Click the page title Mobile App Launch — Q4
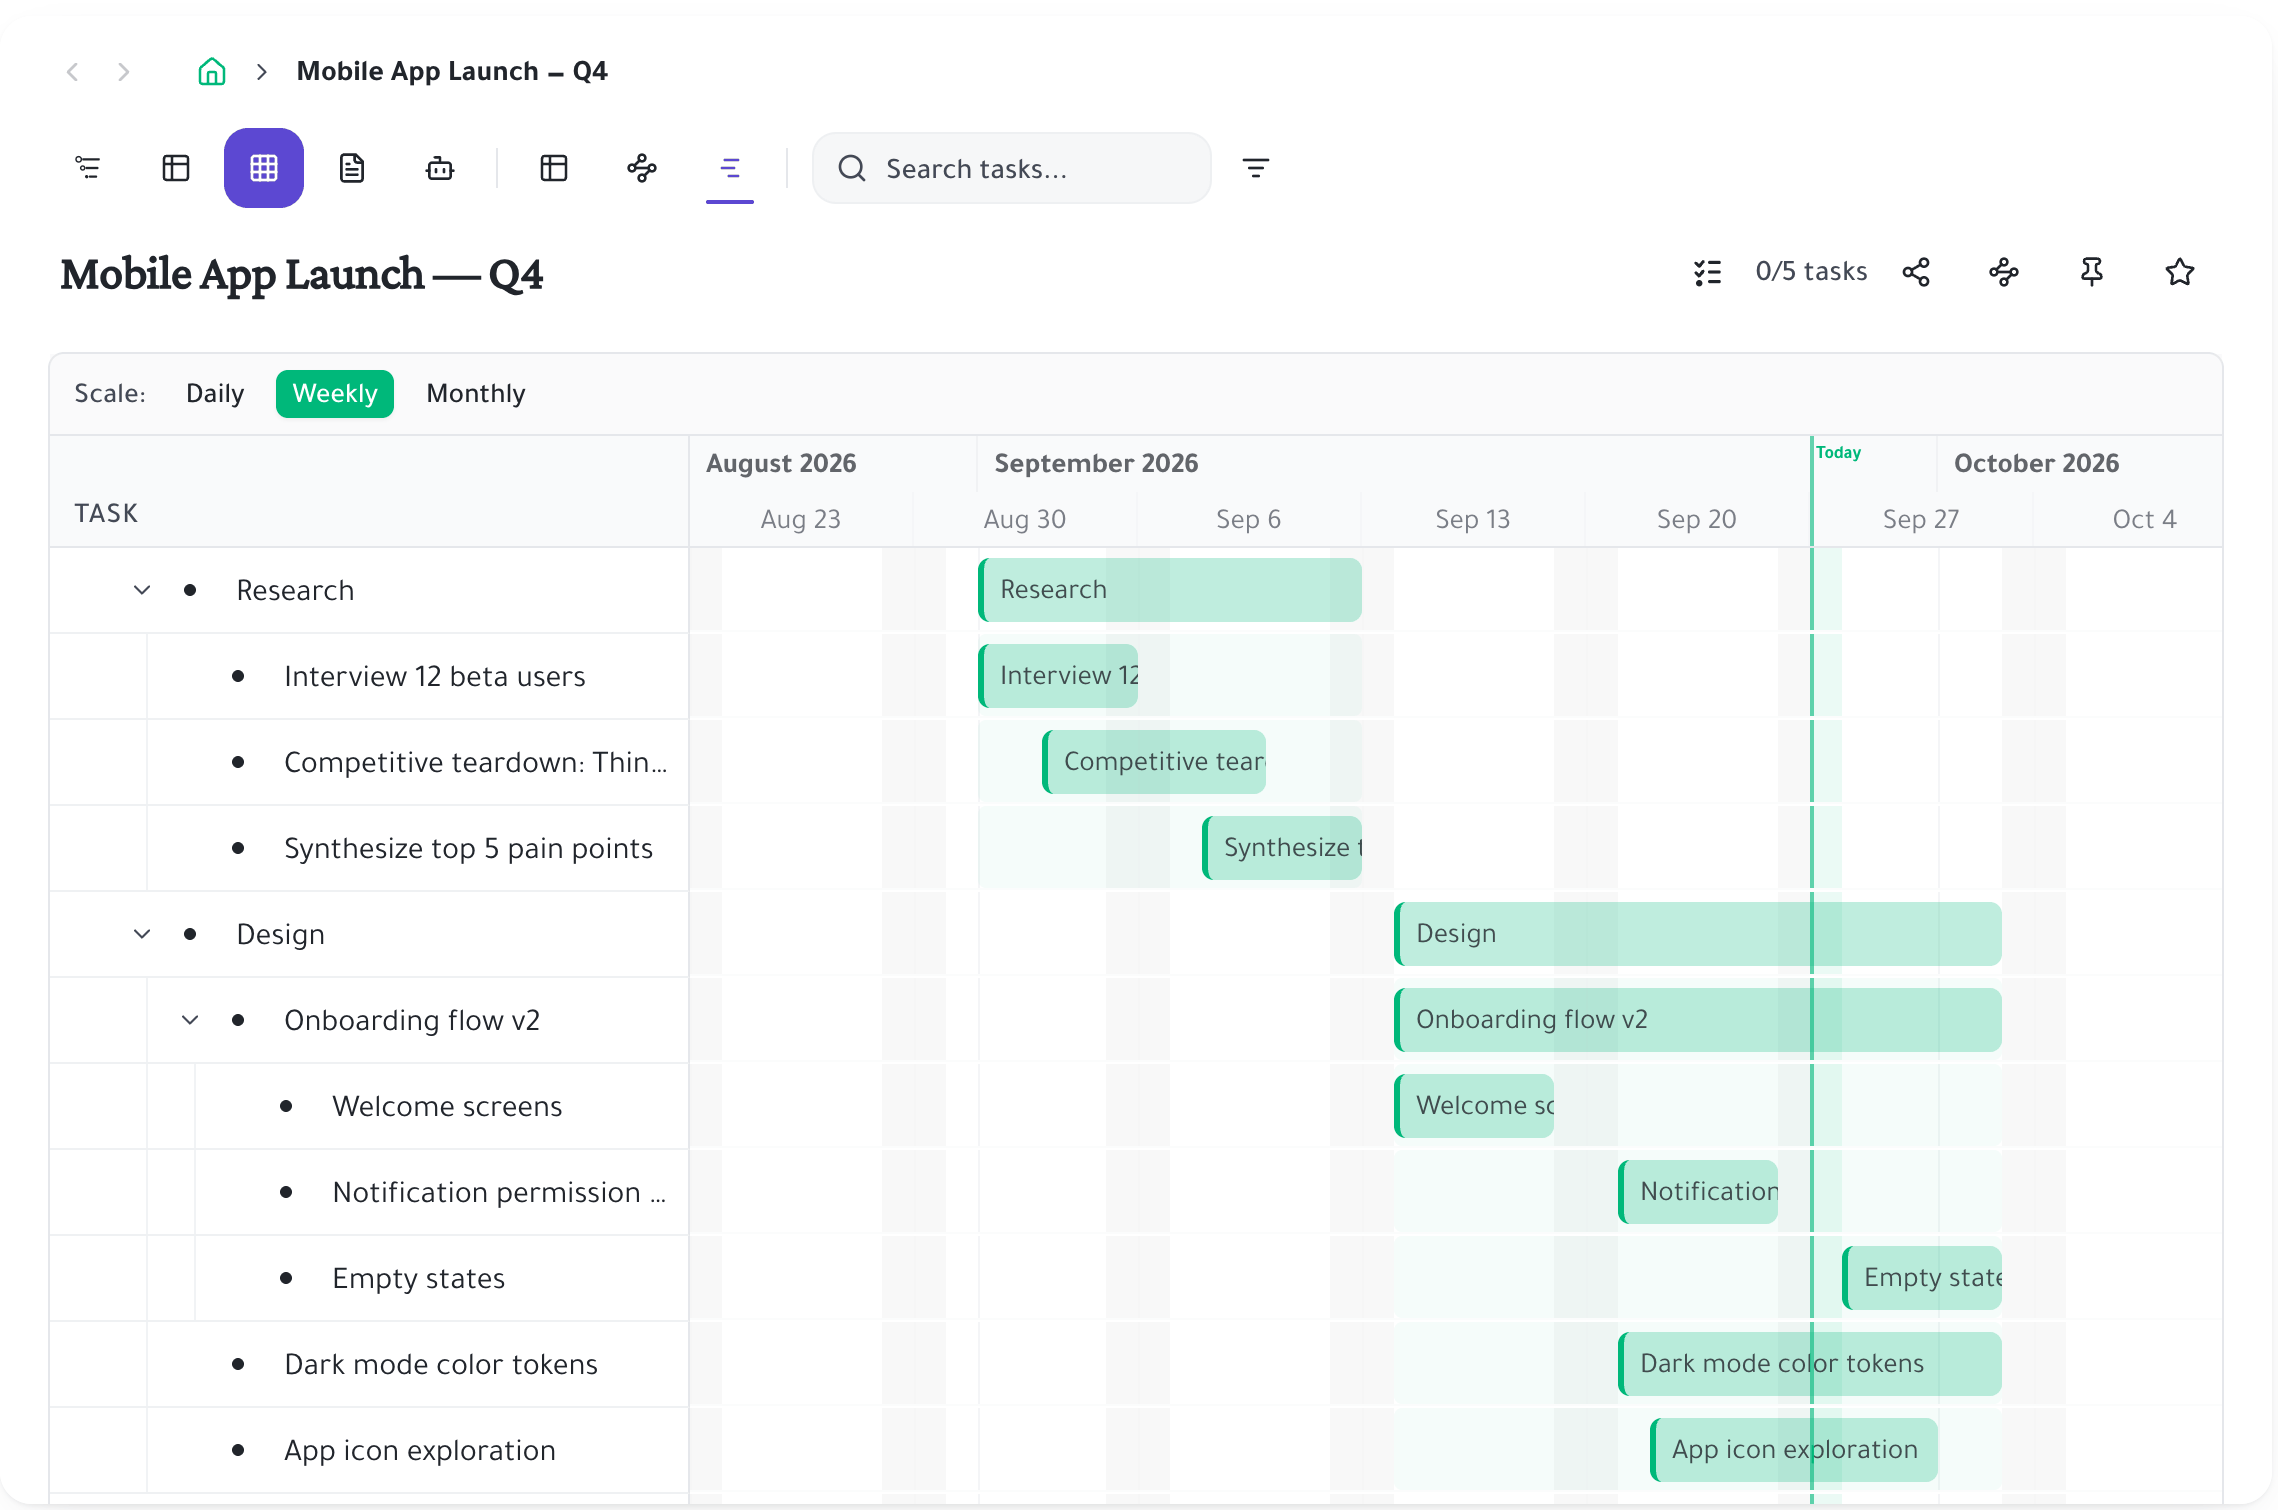Viewport: 2278px width, 1510px height. pos(302,275)
